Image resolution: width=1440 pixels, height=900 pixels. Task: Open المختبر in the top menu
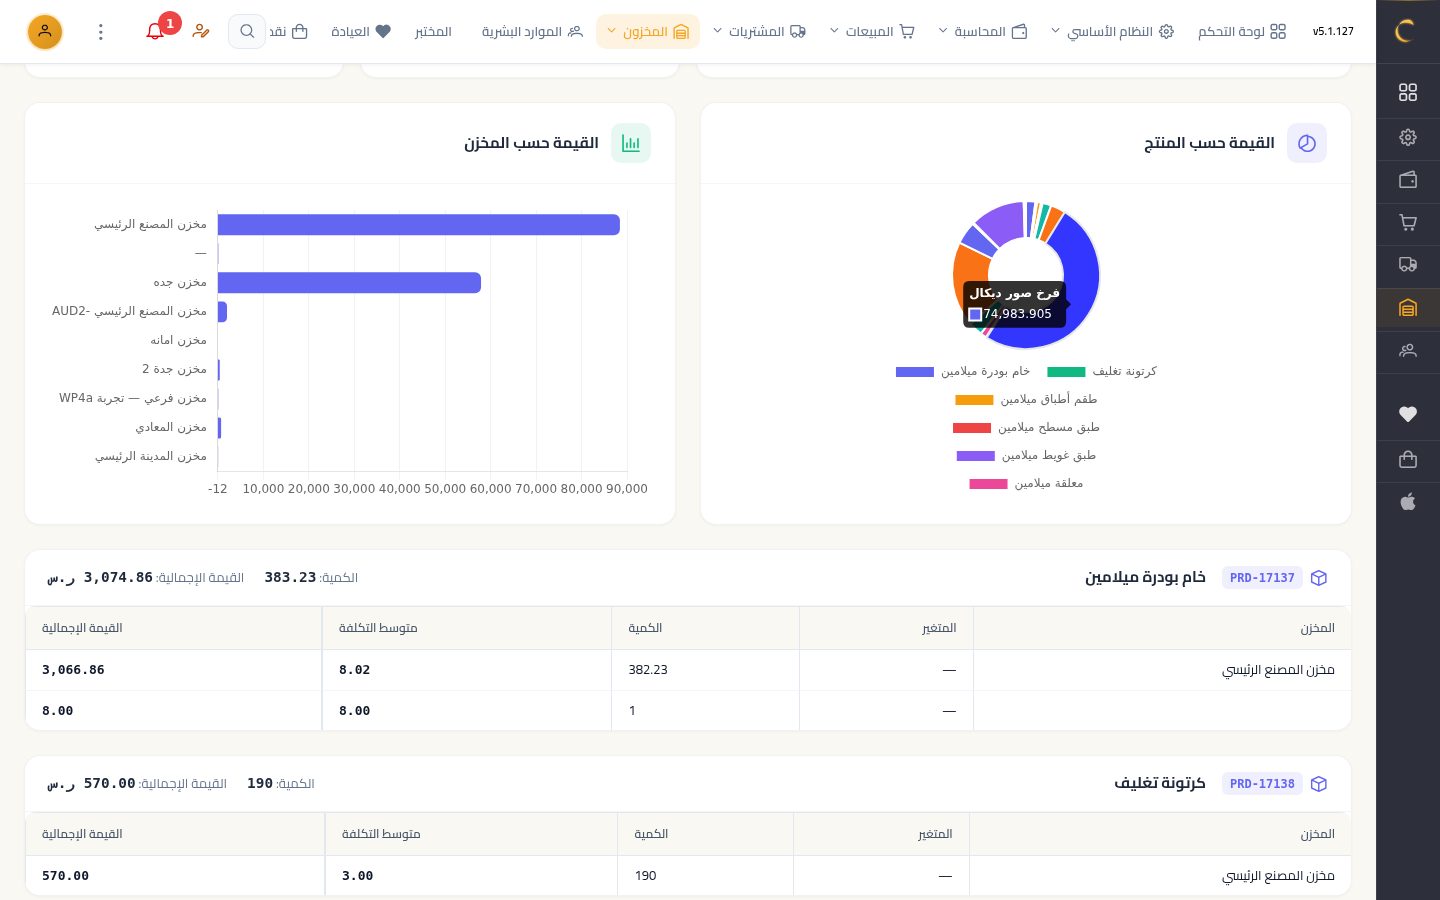pyautogui.click(x=433, y=31)
